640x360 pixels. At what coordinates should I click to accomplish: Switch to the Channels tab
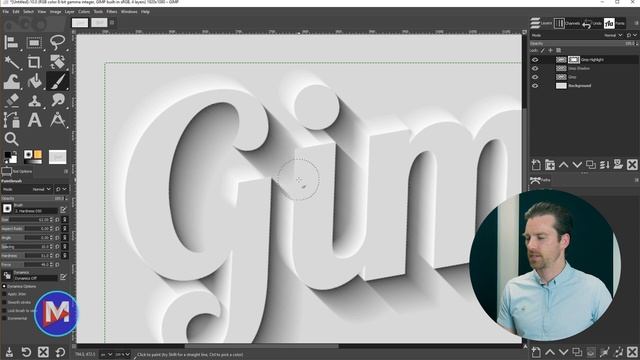pos(567,23)
